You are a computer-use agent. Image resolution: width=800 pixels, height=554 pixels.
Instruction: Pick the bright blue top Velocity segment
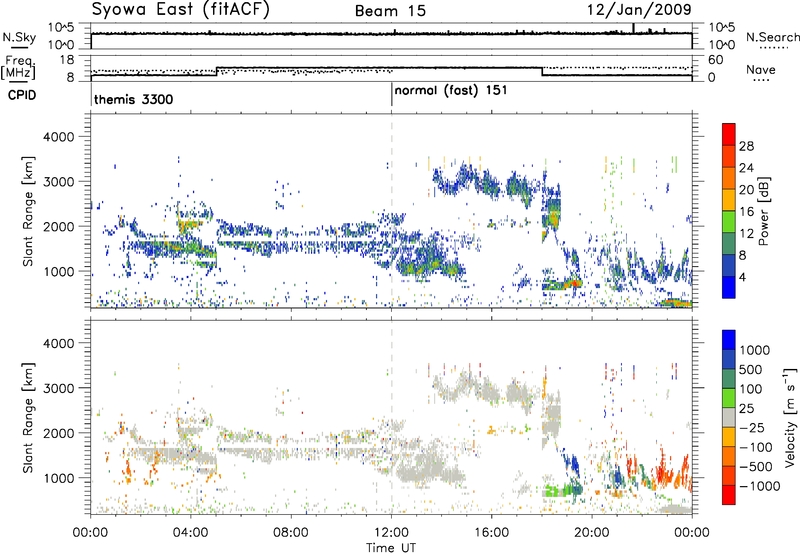(729, 340)
